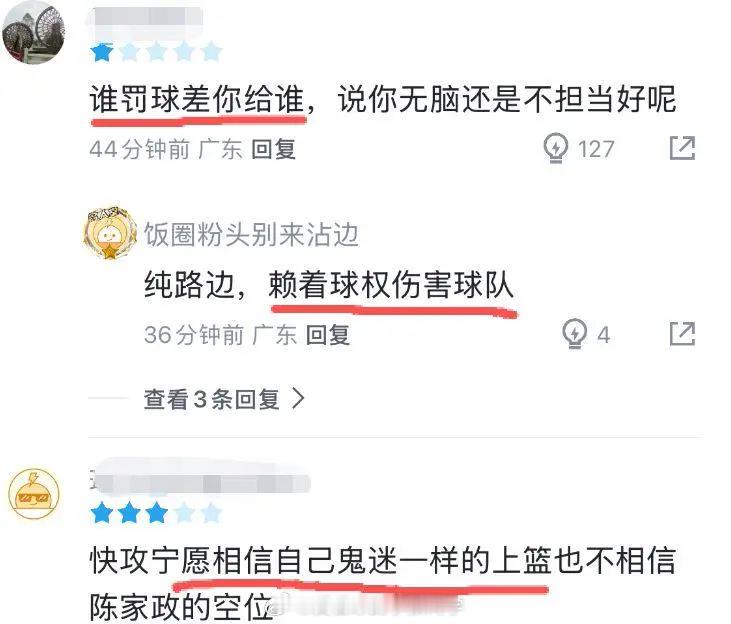Open the sunglasses emoji avatar profile
Viewport: 731px width, 624px height.
click(x=34, y=494)
